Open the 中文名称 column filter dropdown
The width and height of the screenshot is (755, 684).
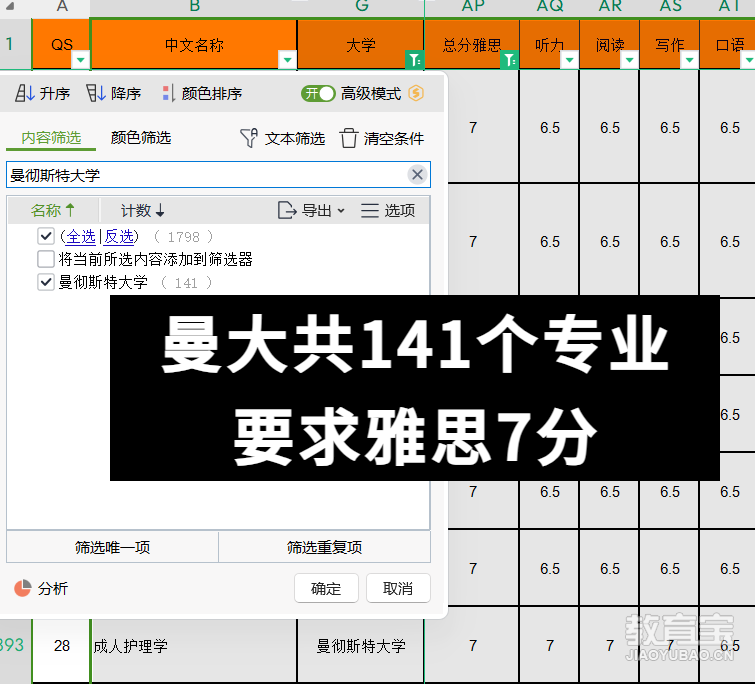(287, 60)
